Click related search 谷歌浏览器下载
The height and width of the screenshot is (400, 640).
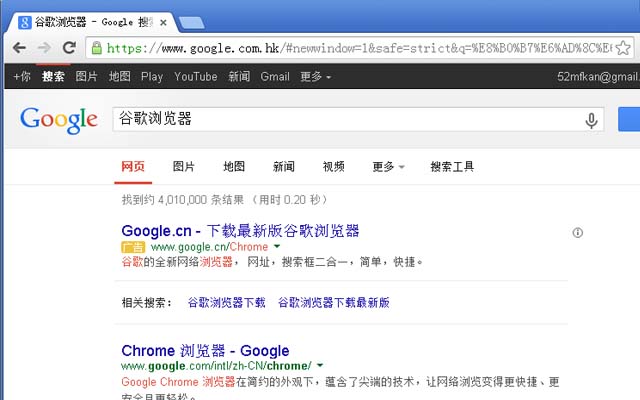[x=227, y=302]
